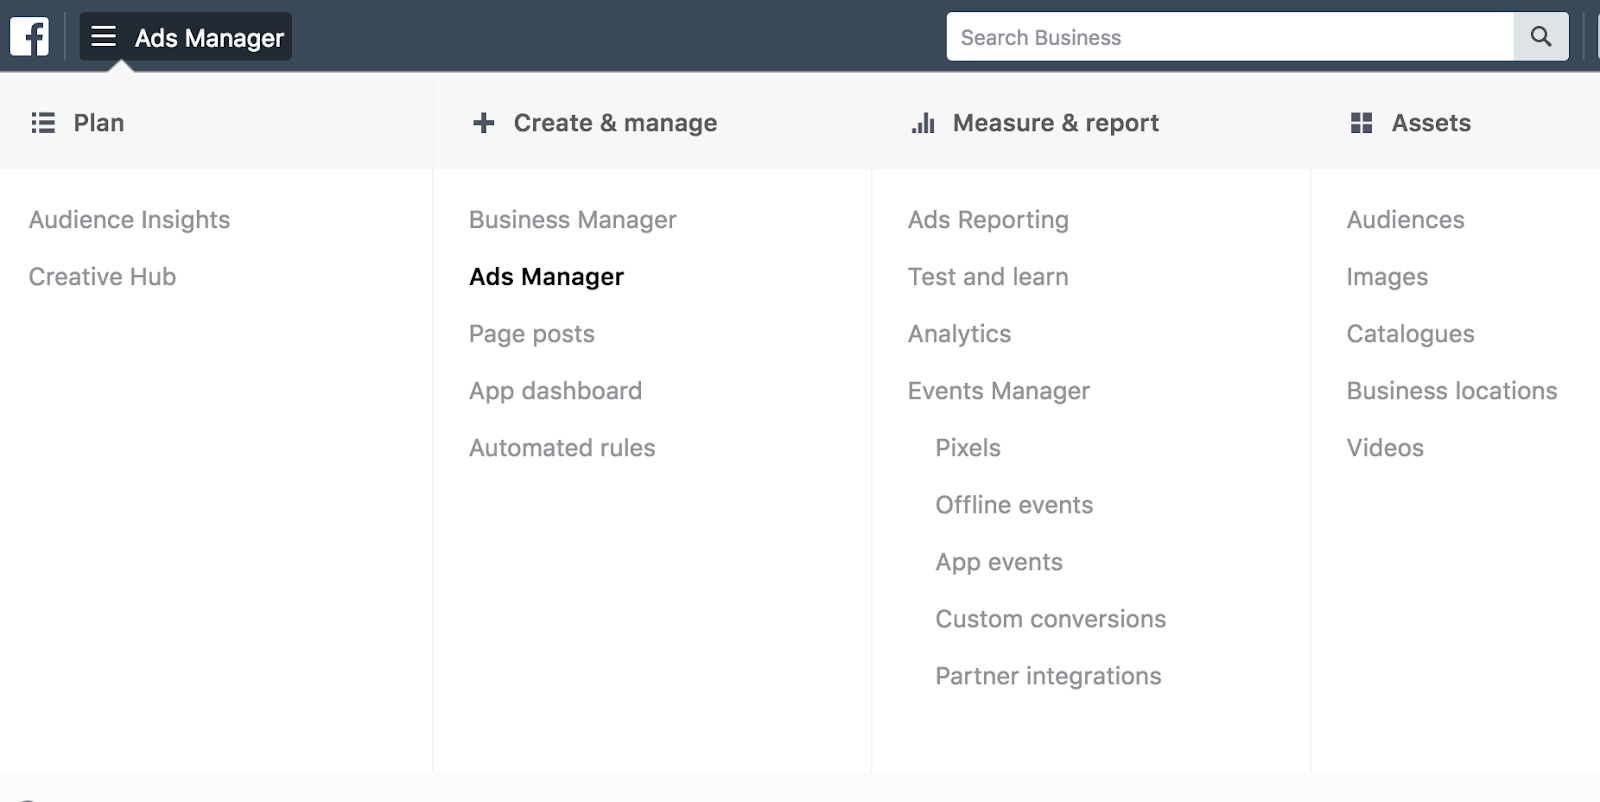The height and width of the screenshot is (802, 1600).
Task: Open Audience Insights
Action: pyautogui.click(x=129, y=220)
